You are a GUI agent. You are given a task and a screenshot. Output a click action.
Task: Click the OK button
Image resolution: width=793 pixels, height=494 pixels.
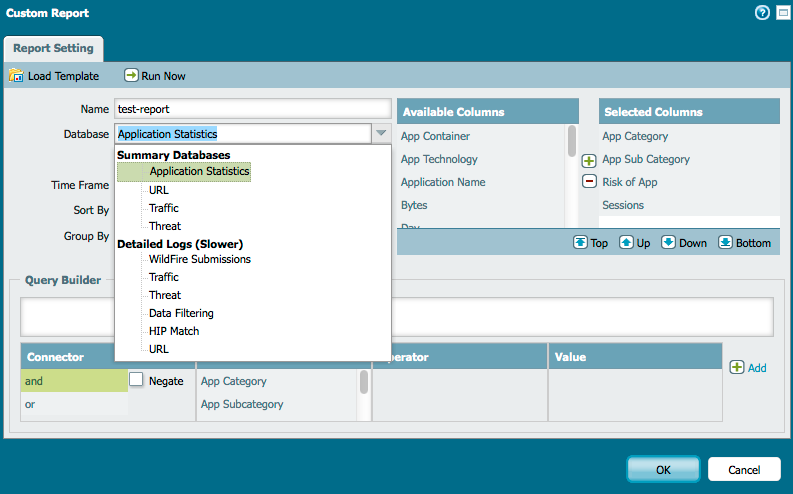[x=663, y=470]
